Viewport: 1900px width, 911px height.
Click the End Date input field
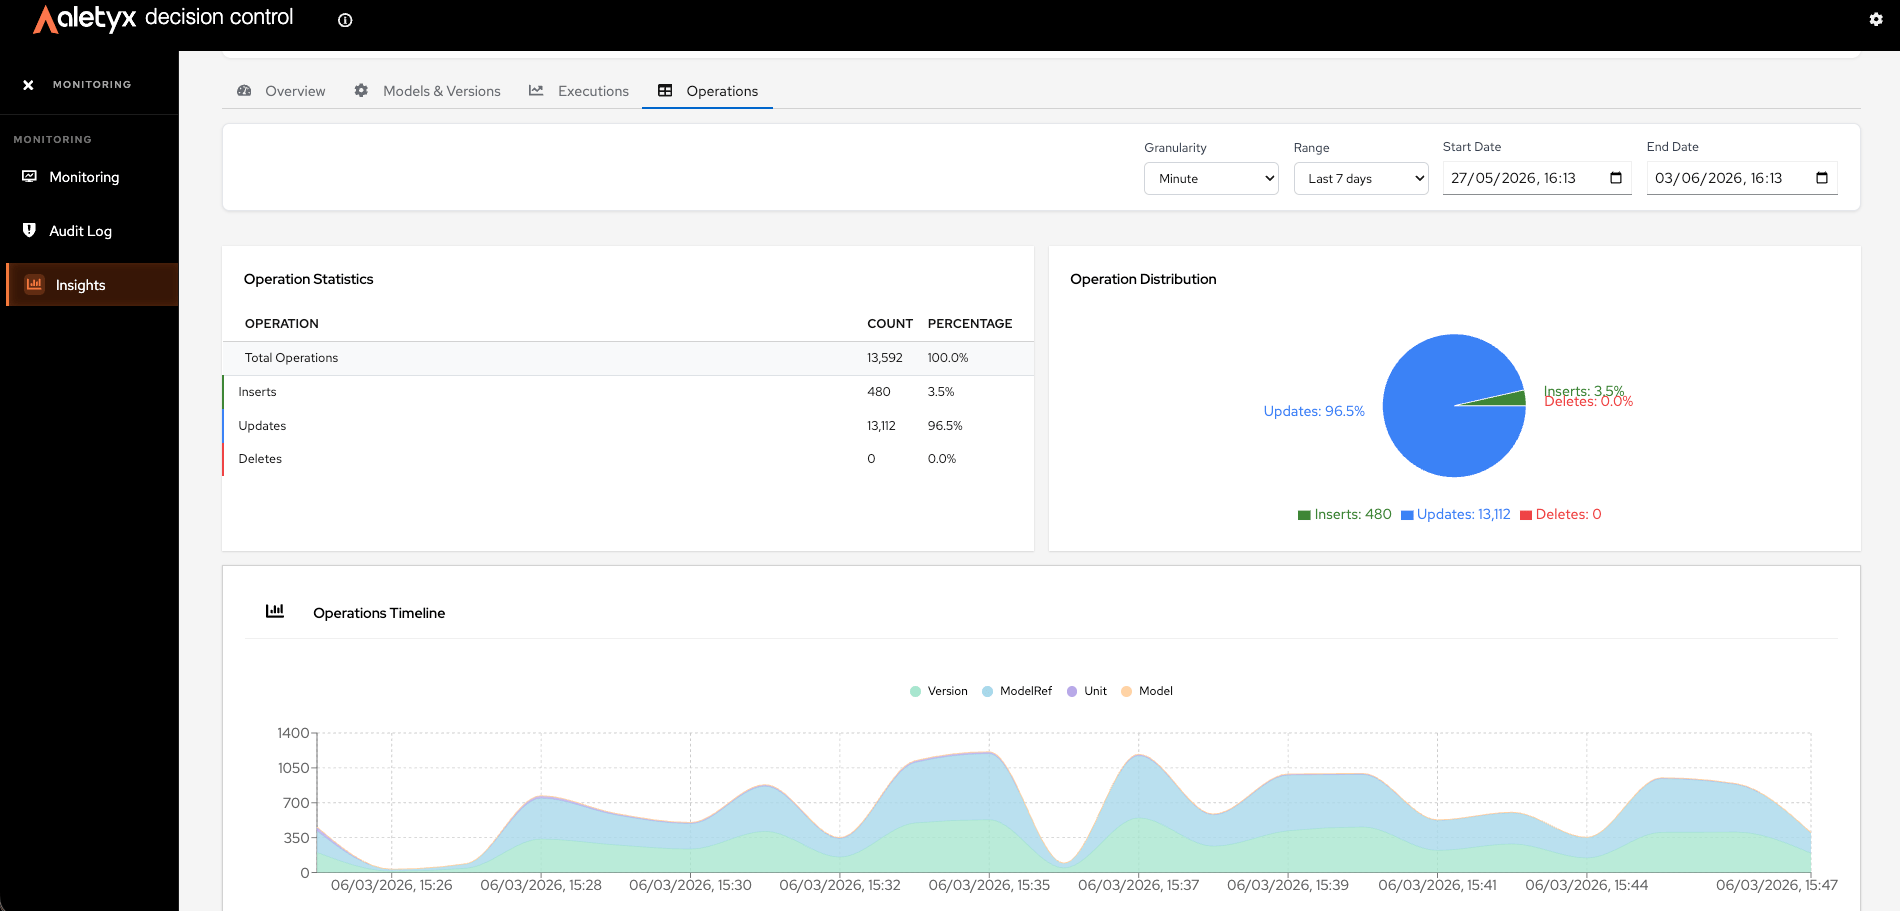coord(1742,178)
